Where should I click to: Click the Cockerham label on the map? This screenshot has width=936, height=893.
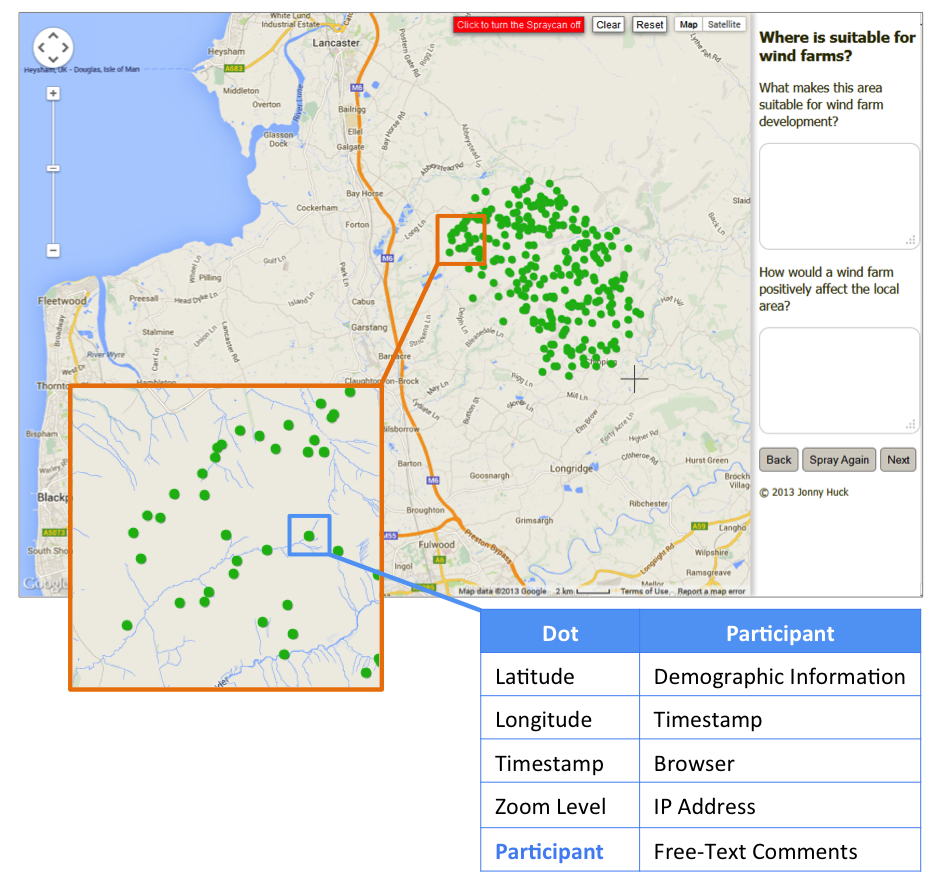tap(317, 208)
